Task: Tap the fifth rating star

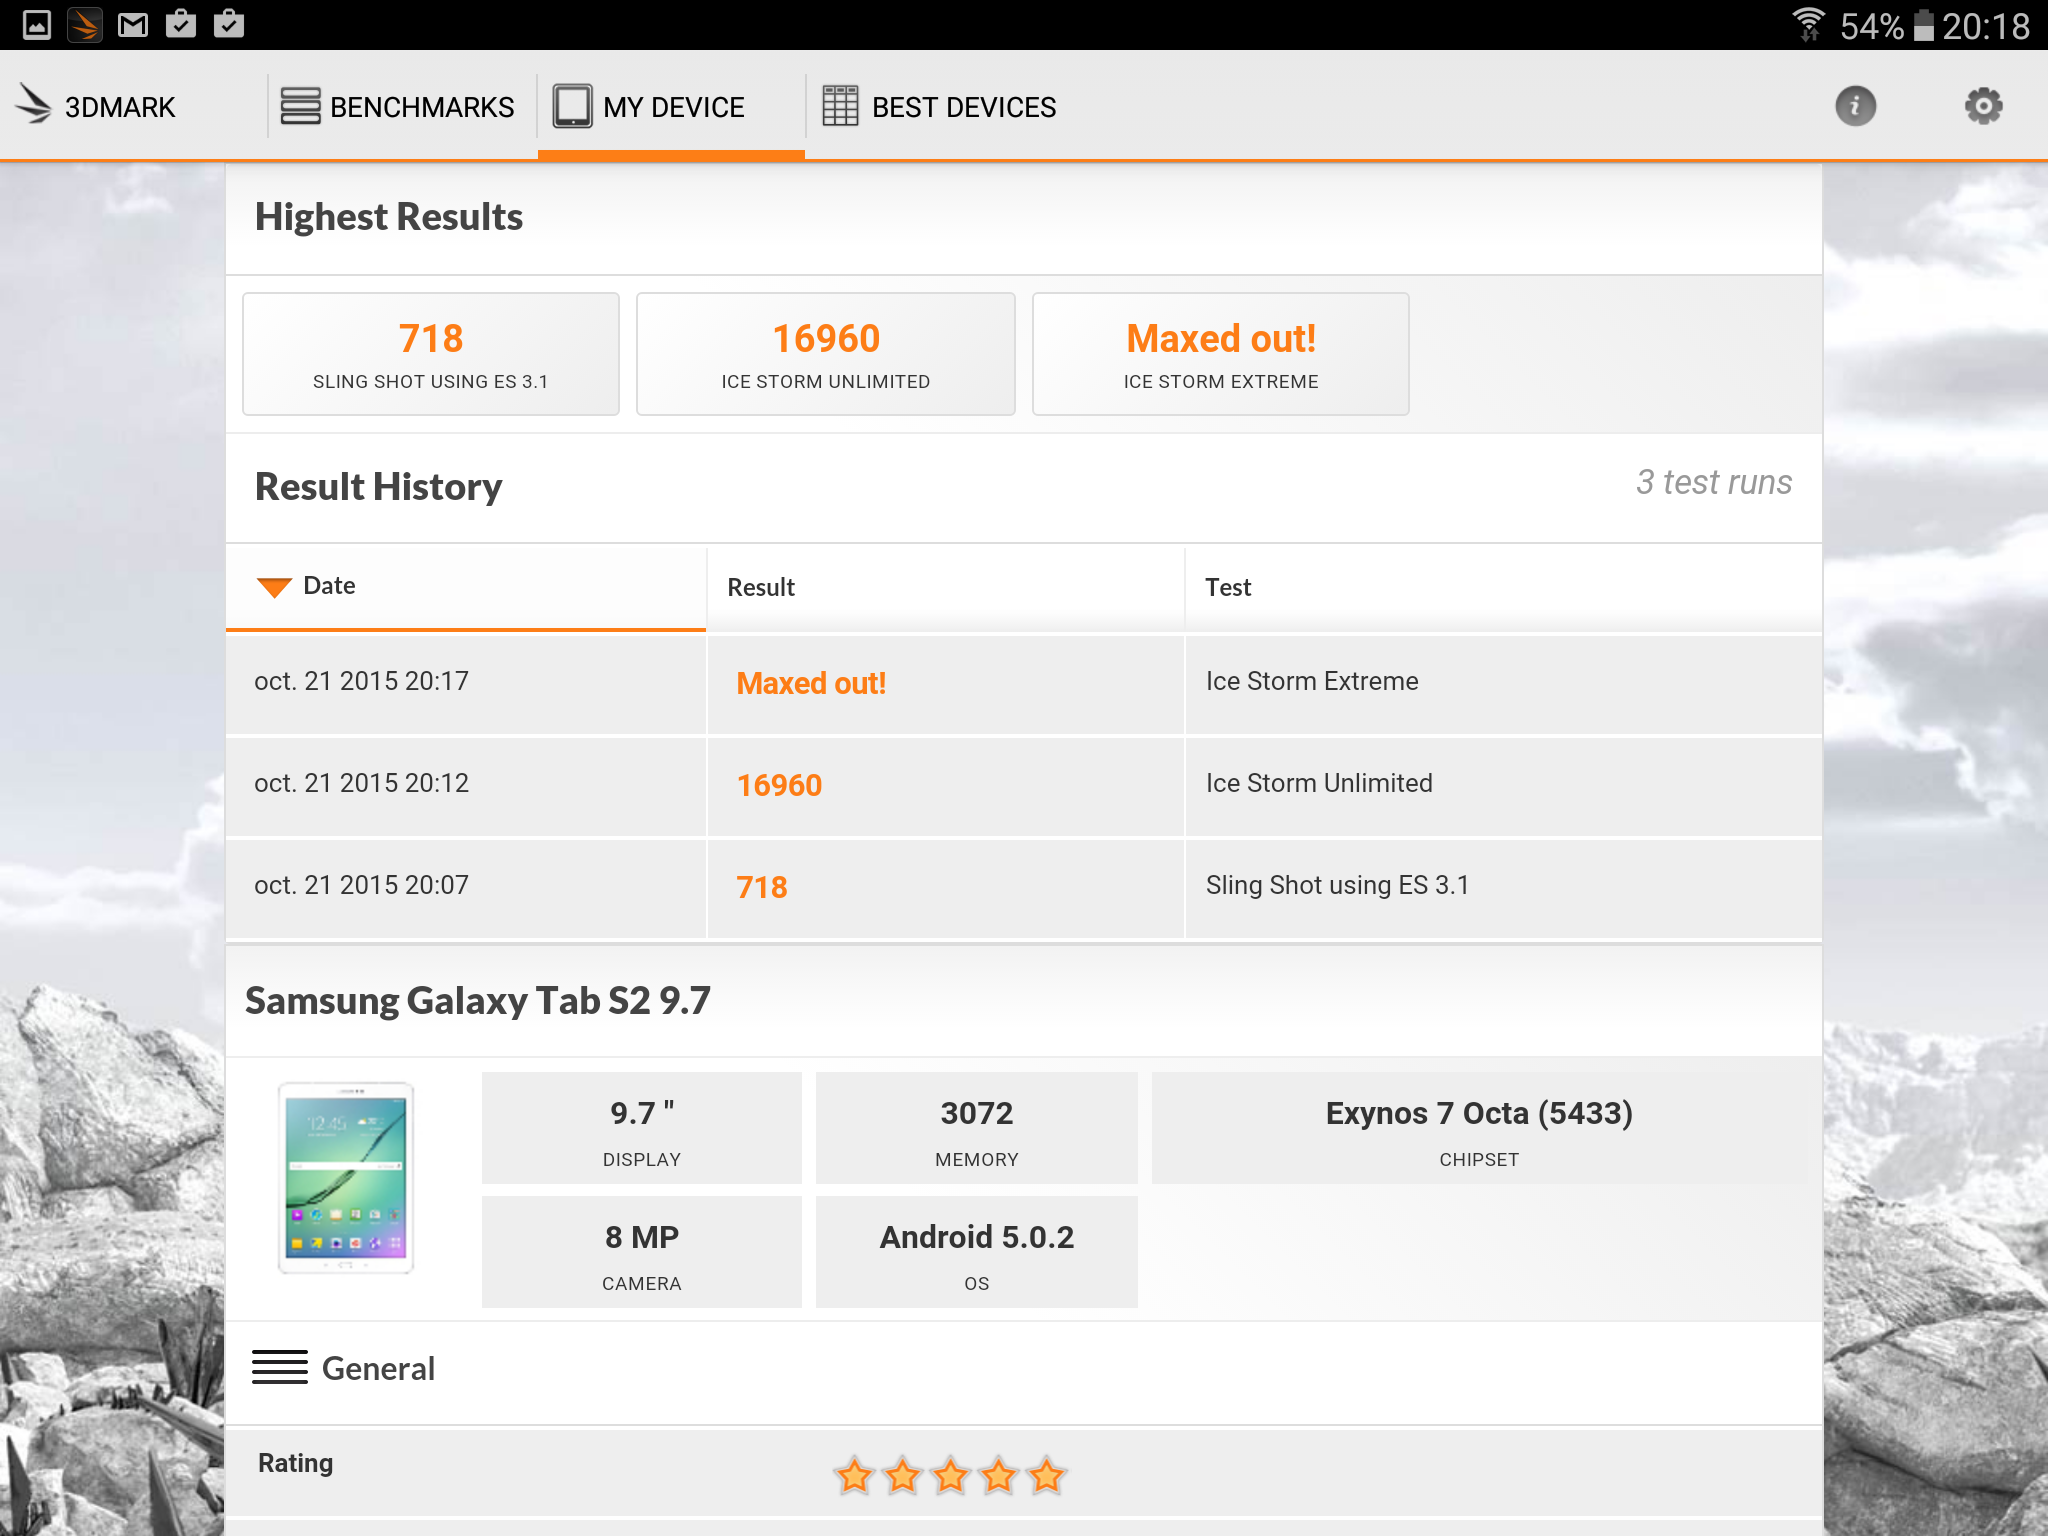Action: (1047, 1475)
